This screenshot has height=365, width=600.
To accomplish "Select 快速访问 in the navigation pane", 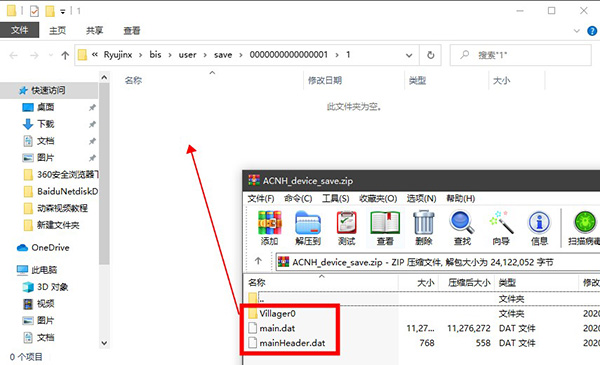I will [x=48, y=90].
